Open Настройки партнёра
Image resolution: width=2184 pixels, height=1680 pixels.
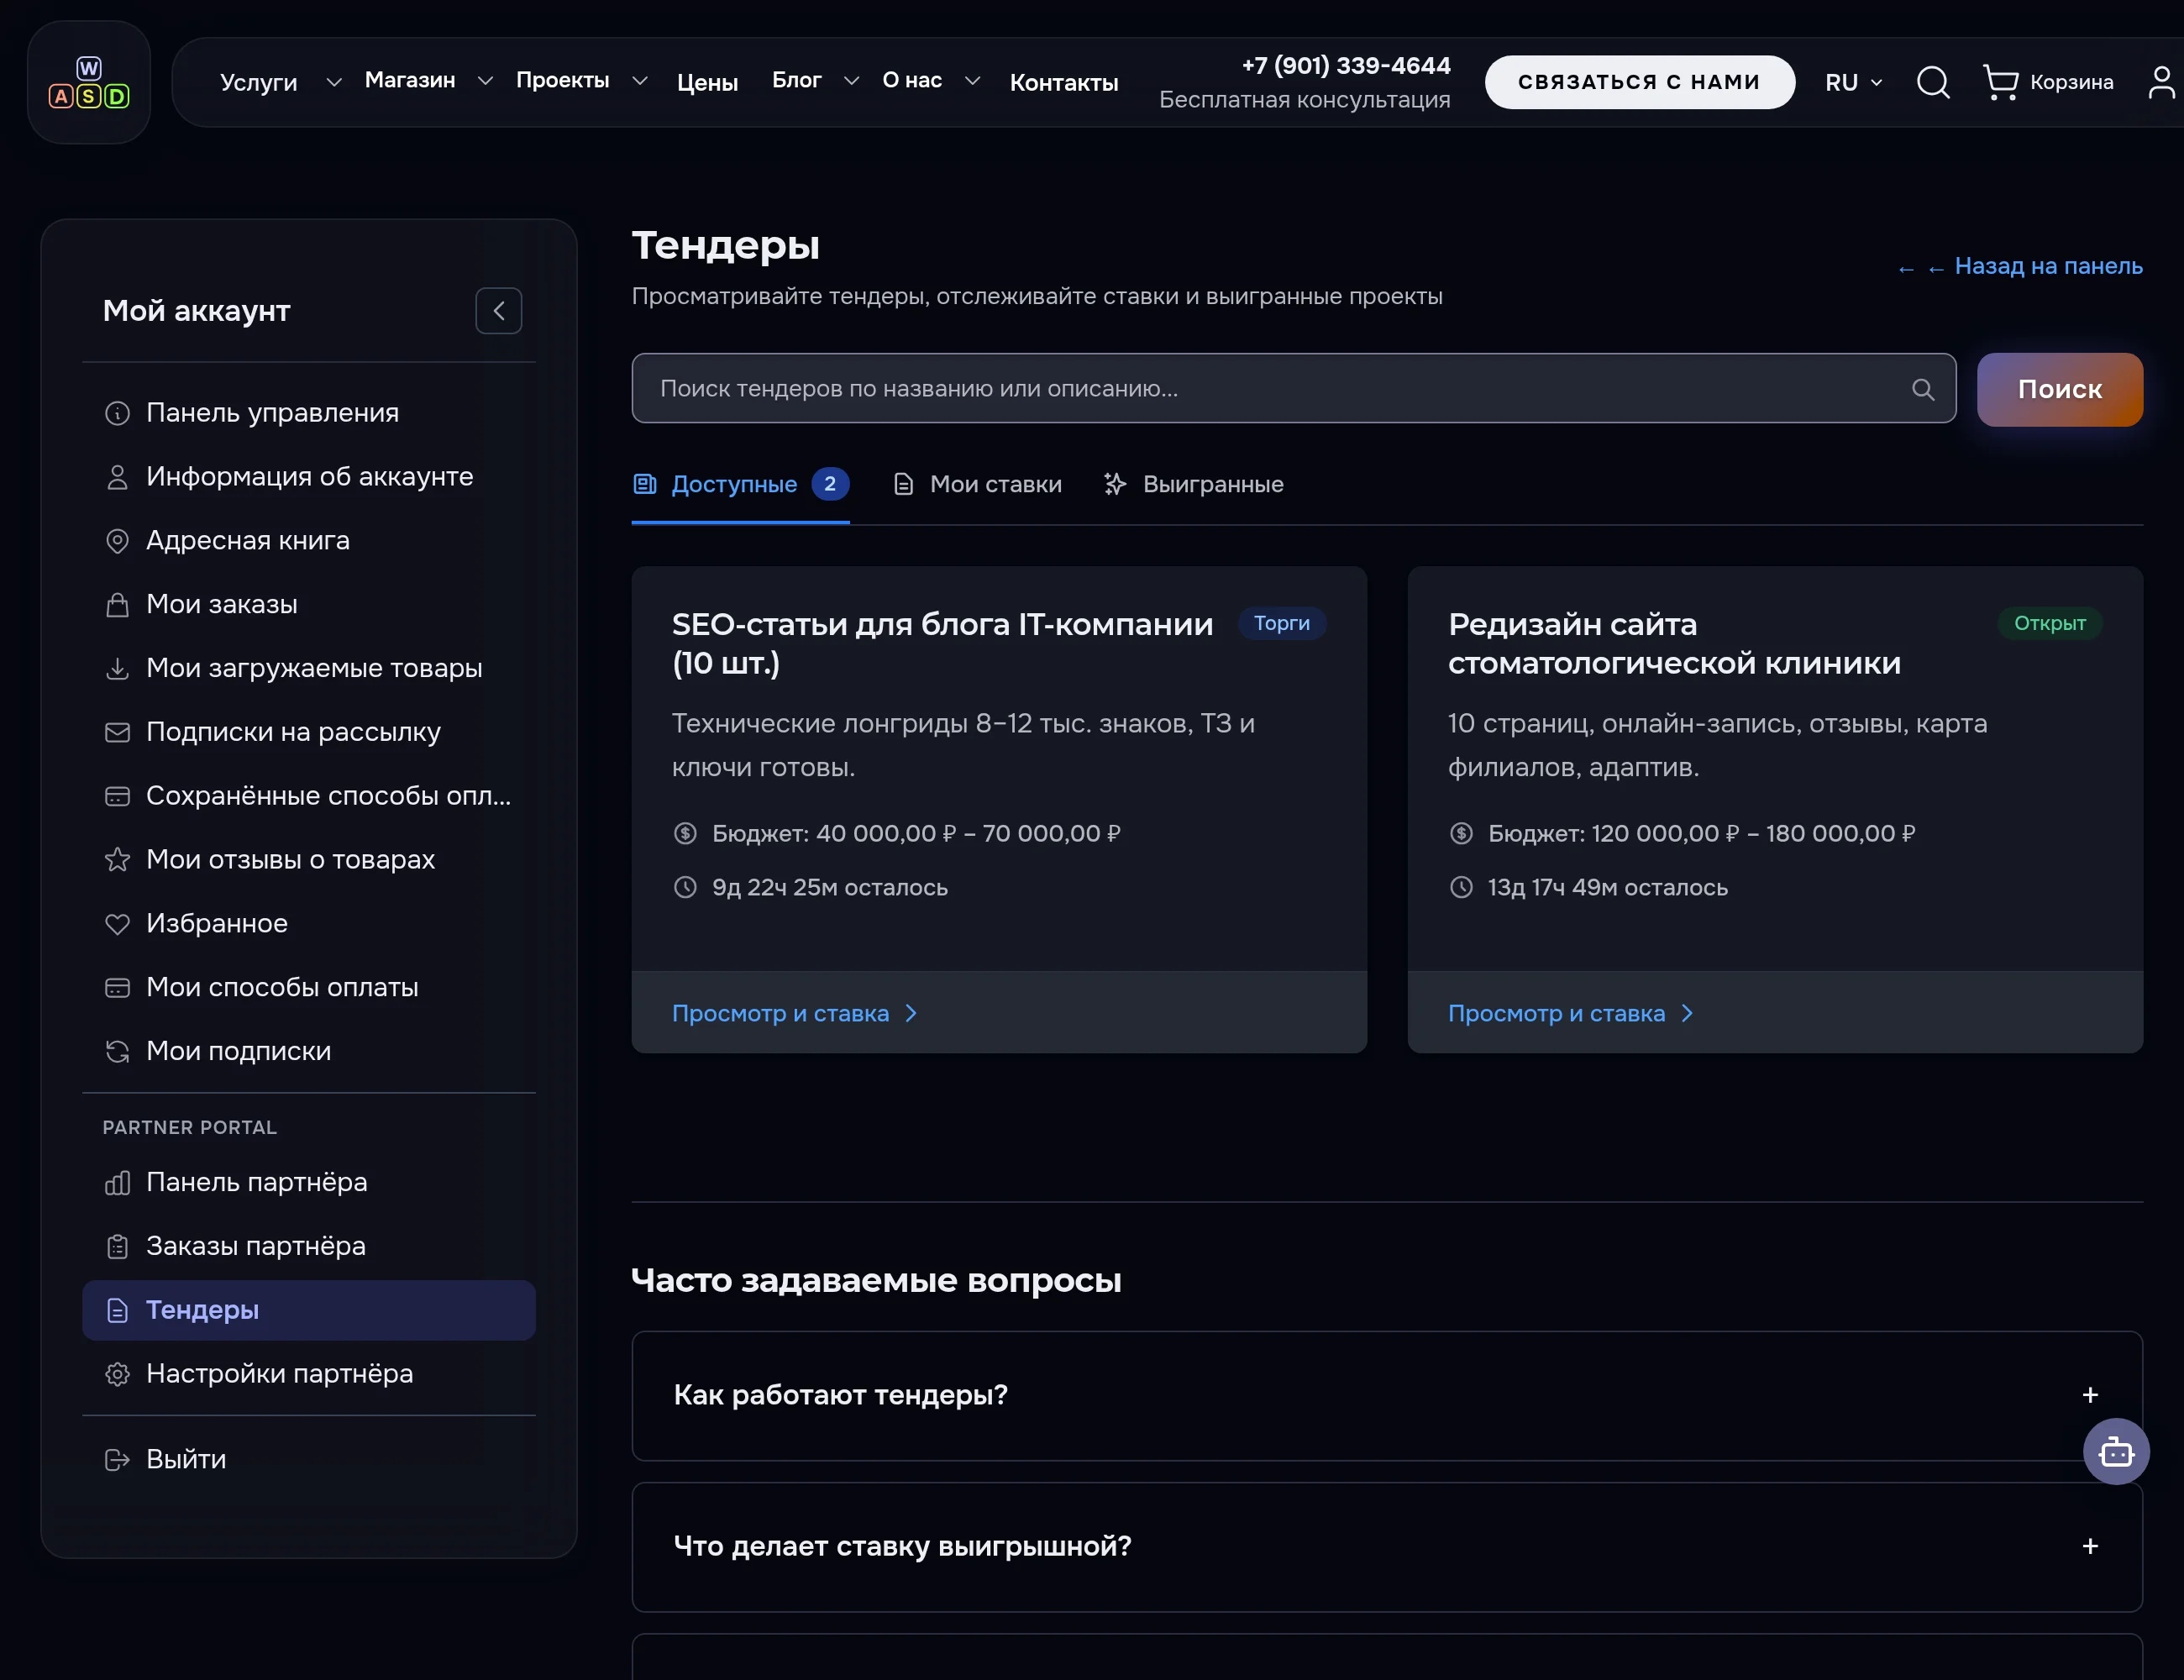pos(309,1374)
